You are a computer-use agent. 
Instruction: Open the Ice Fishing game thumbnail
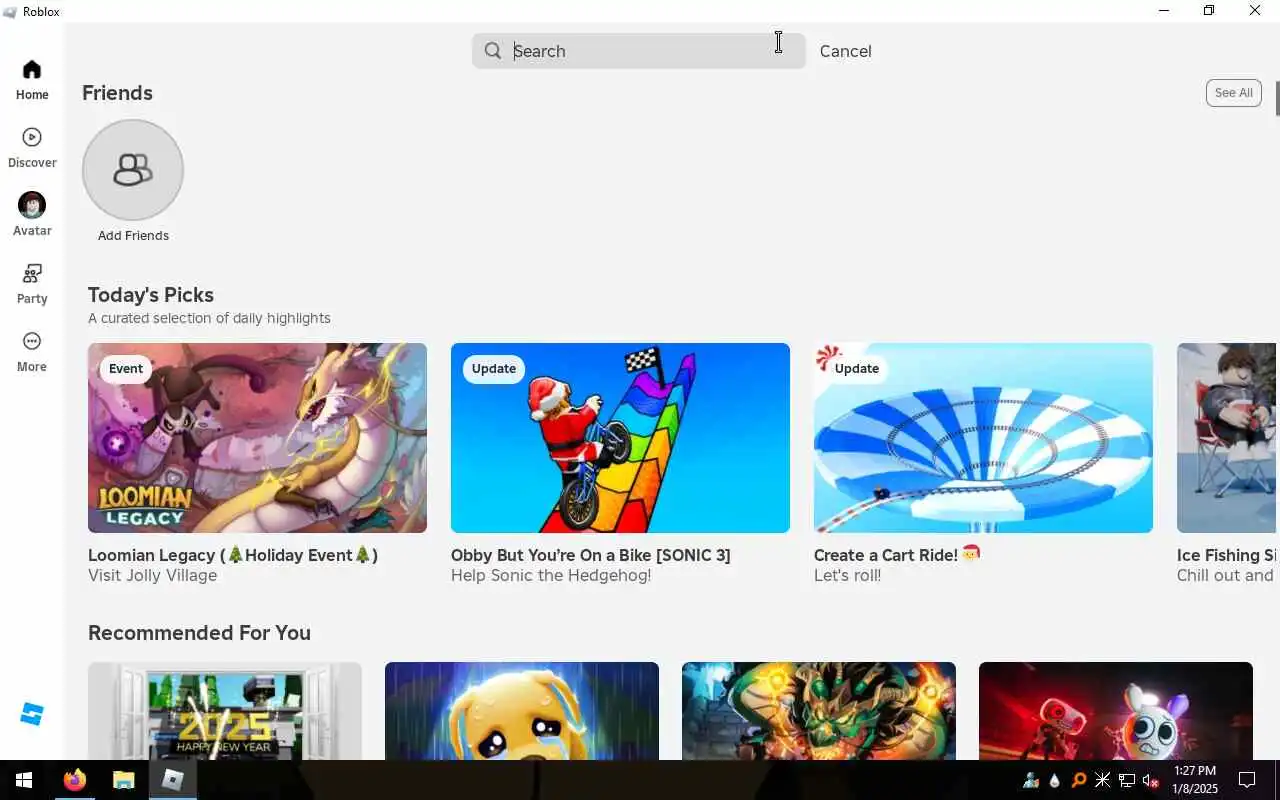[1227, 438]
